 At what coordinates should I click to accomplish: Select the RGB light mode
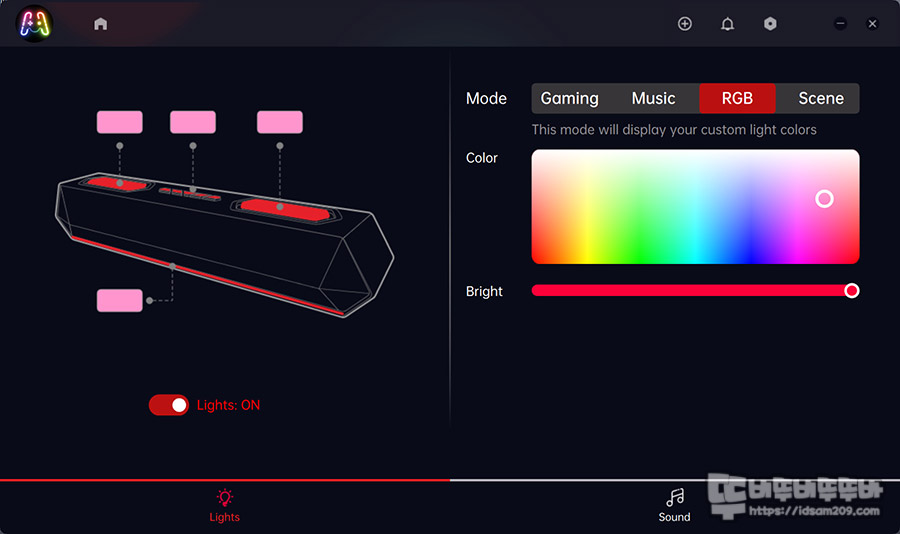click(x=737, y=98)
